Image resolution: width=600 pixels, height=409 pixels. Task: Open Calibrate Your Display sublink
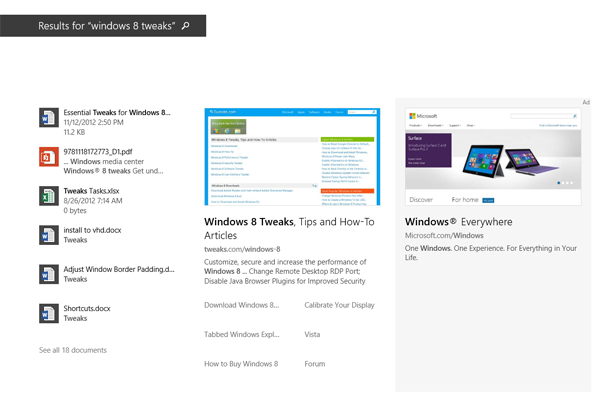point(340,305)
